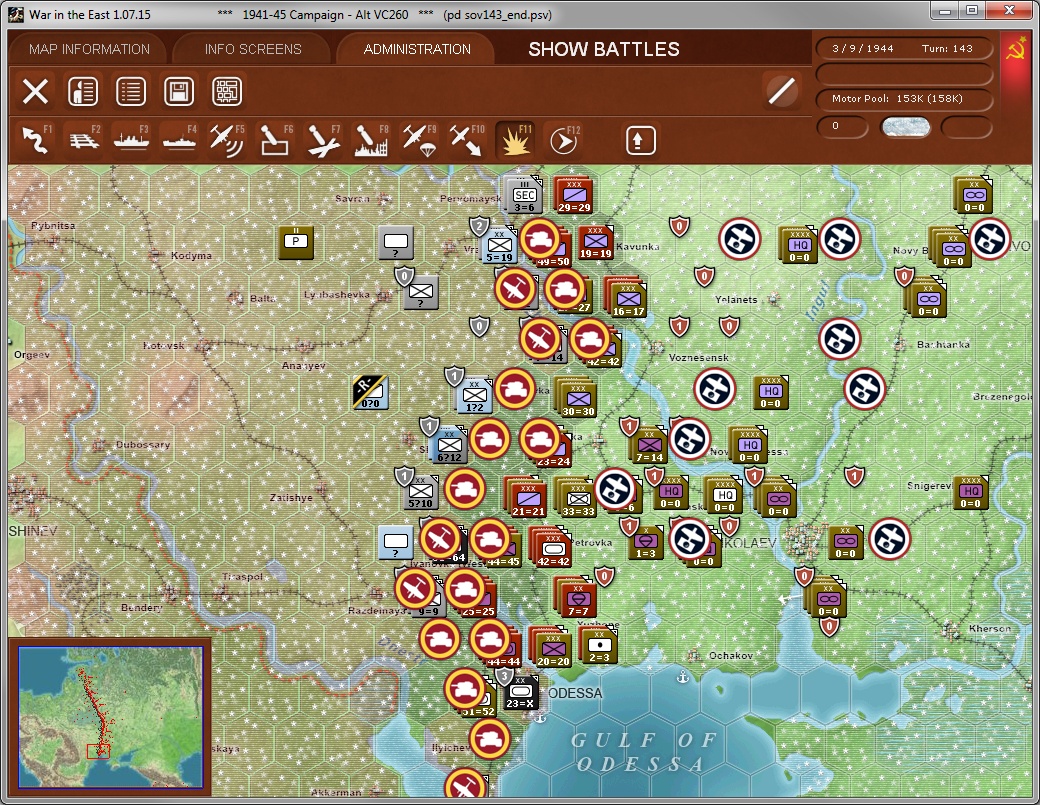
Task: Click the diagonal line pencil icon
Action: click(x=782, y=91)
